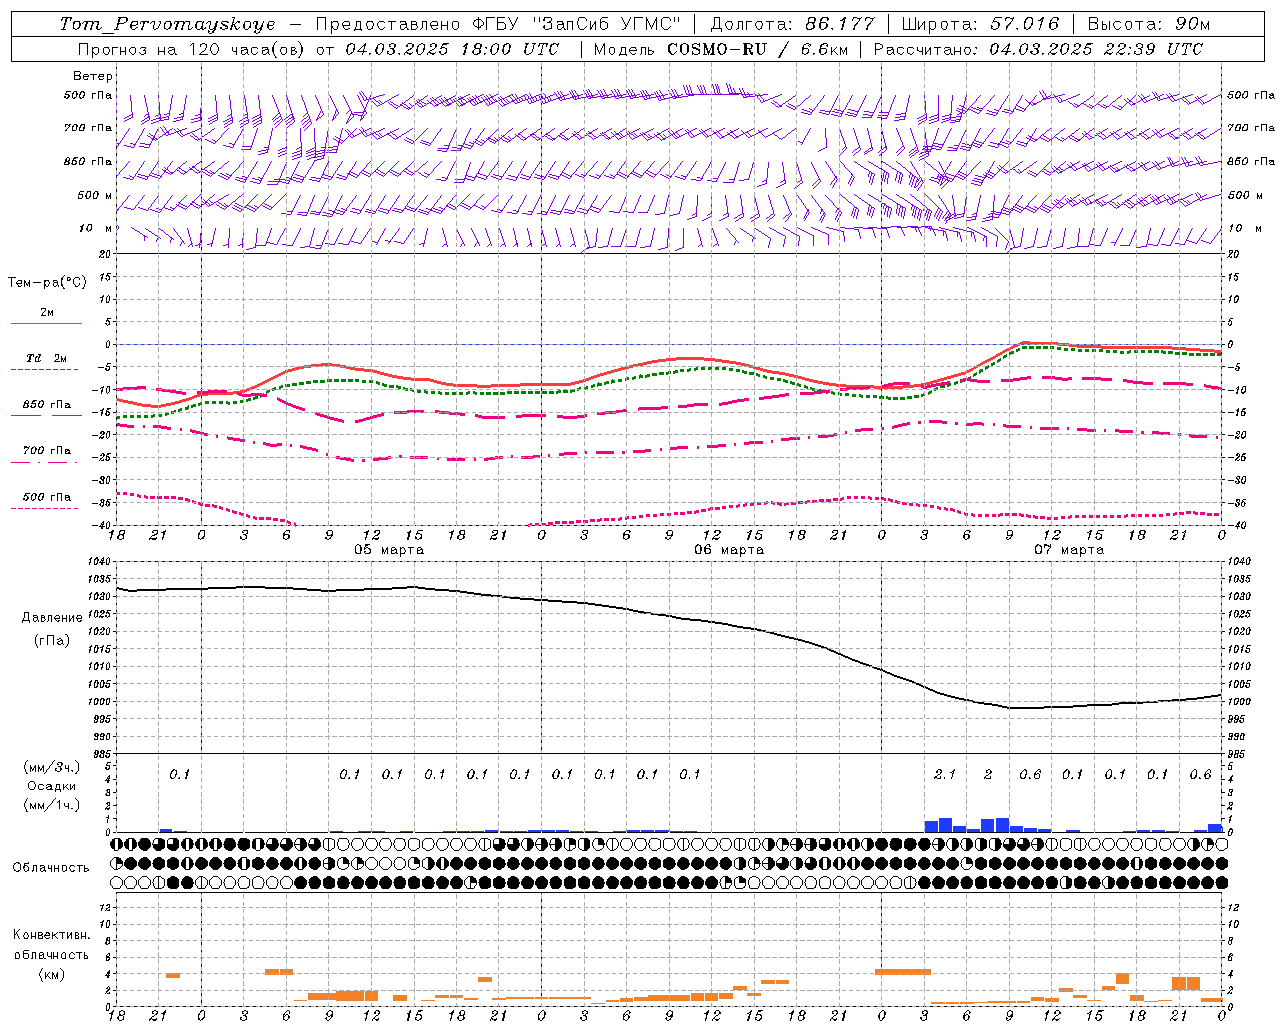The width and height of the screenshot is (1280, 1024).
Task: Click the 2.1 precipitation amount value
Action: pos(945,775)
